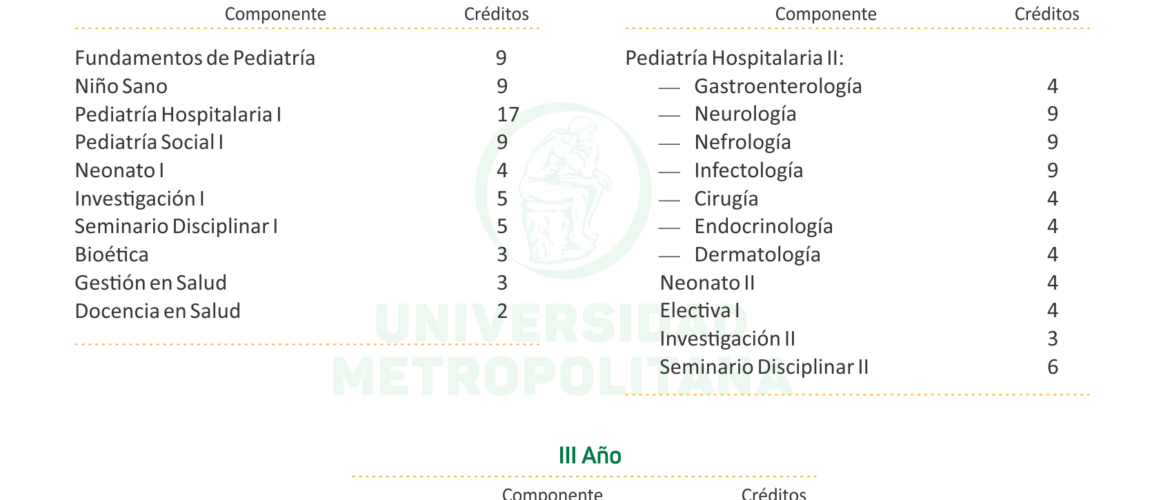Select Investigación I in the left table
The image size is (1170, 500).
139,198
